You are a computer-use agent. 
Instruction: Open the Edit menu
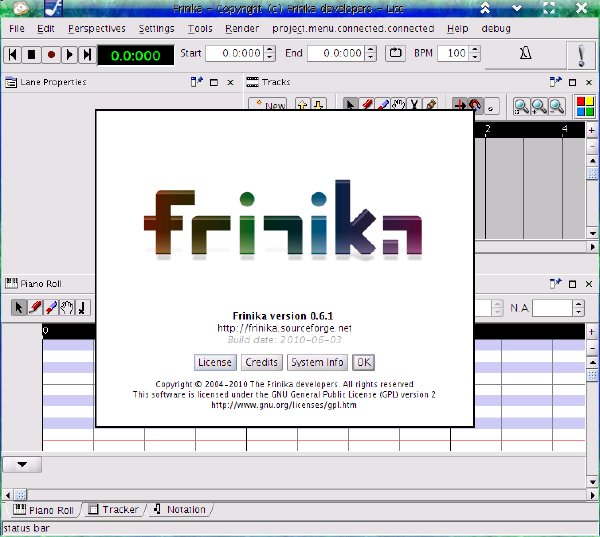[46, 29]
